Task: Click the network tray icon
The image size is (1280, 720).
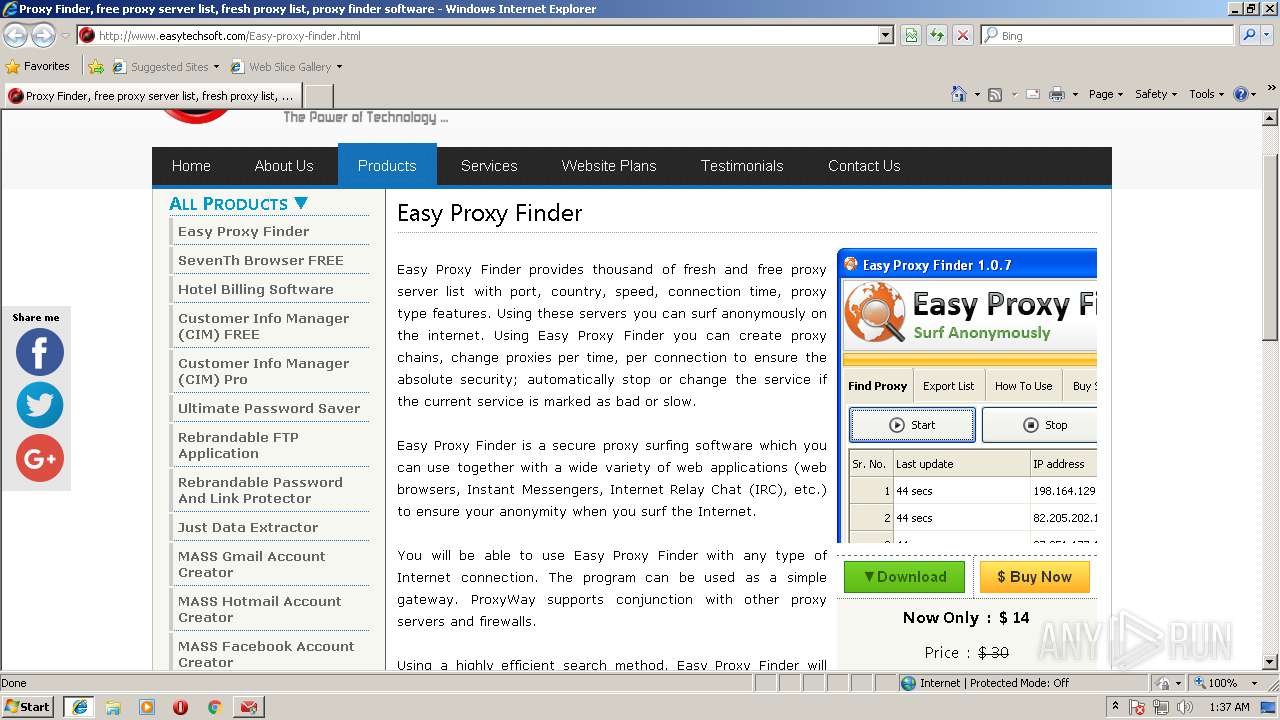Action: (1159, 707)
